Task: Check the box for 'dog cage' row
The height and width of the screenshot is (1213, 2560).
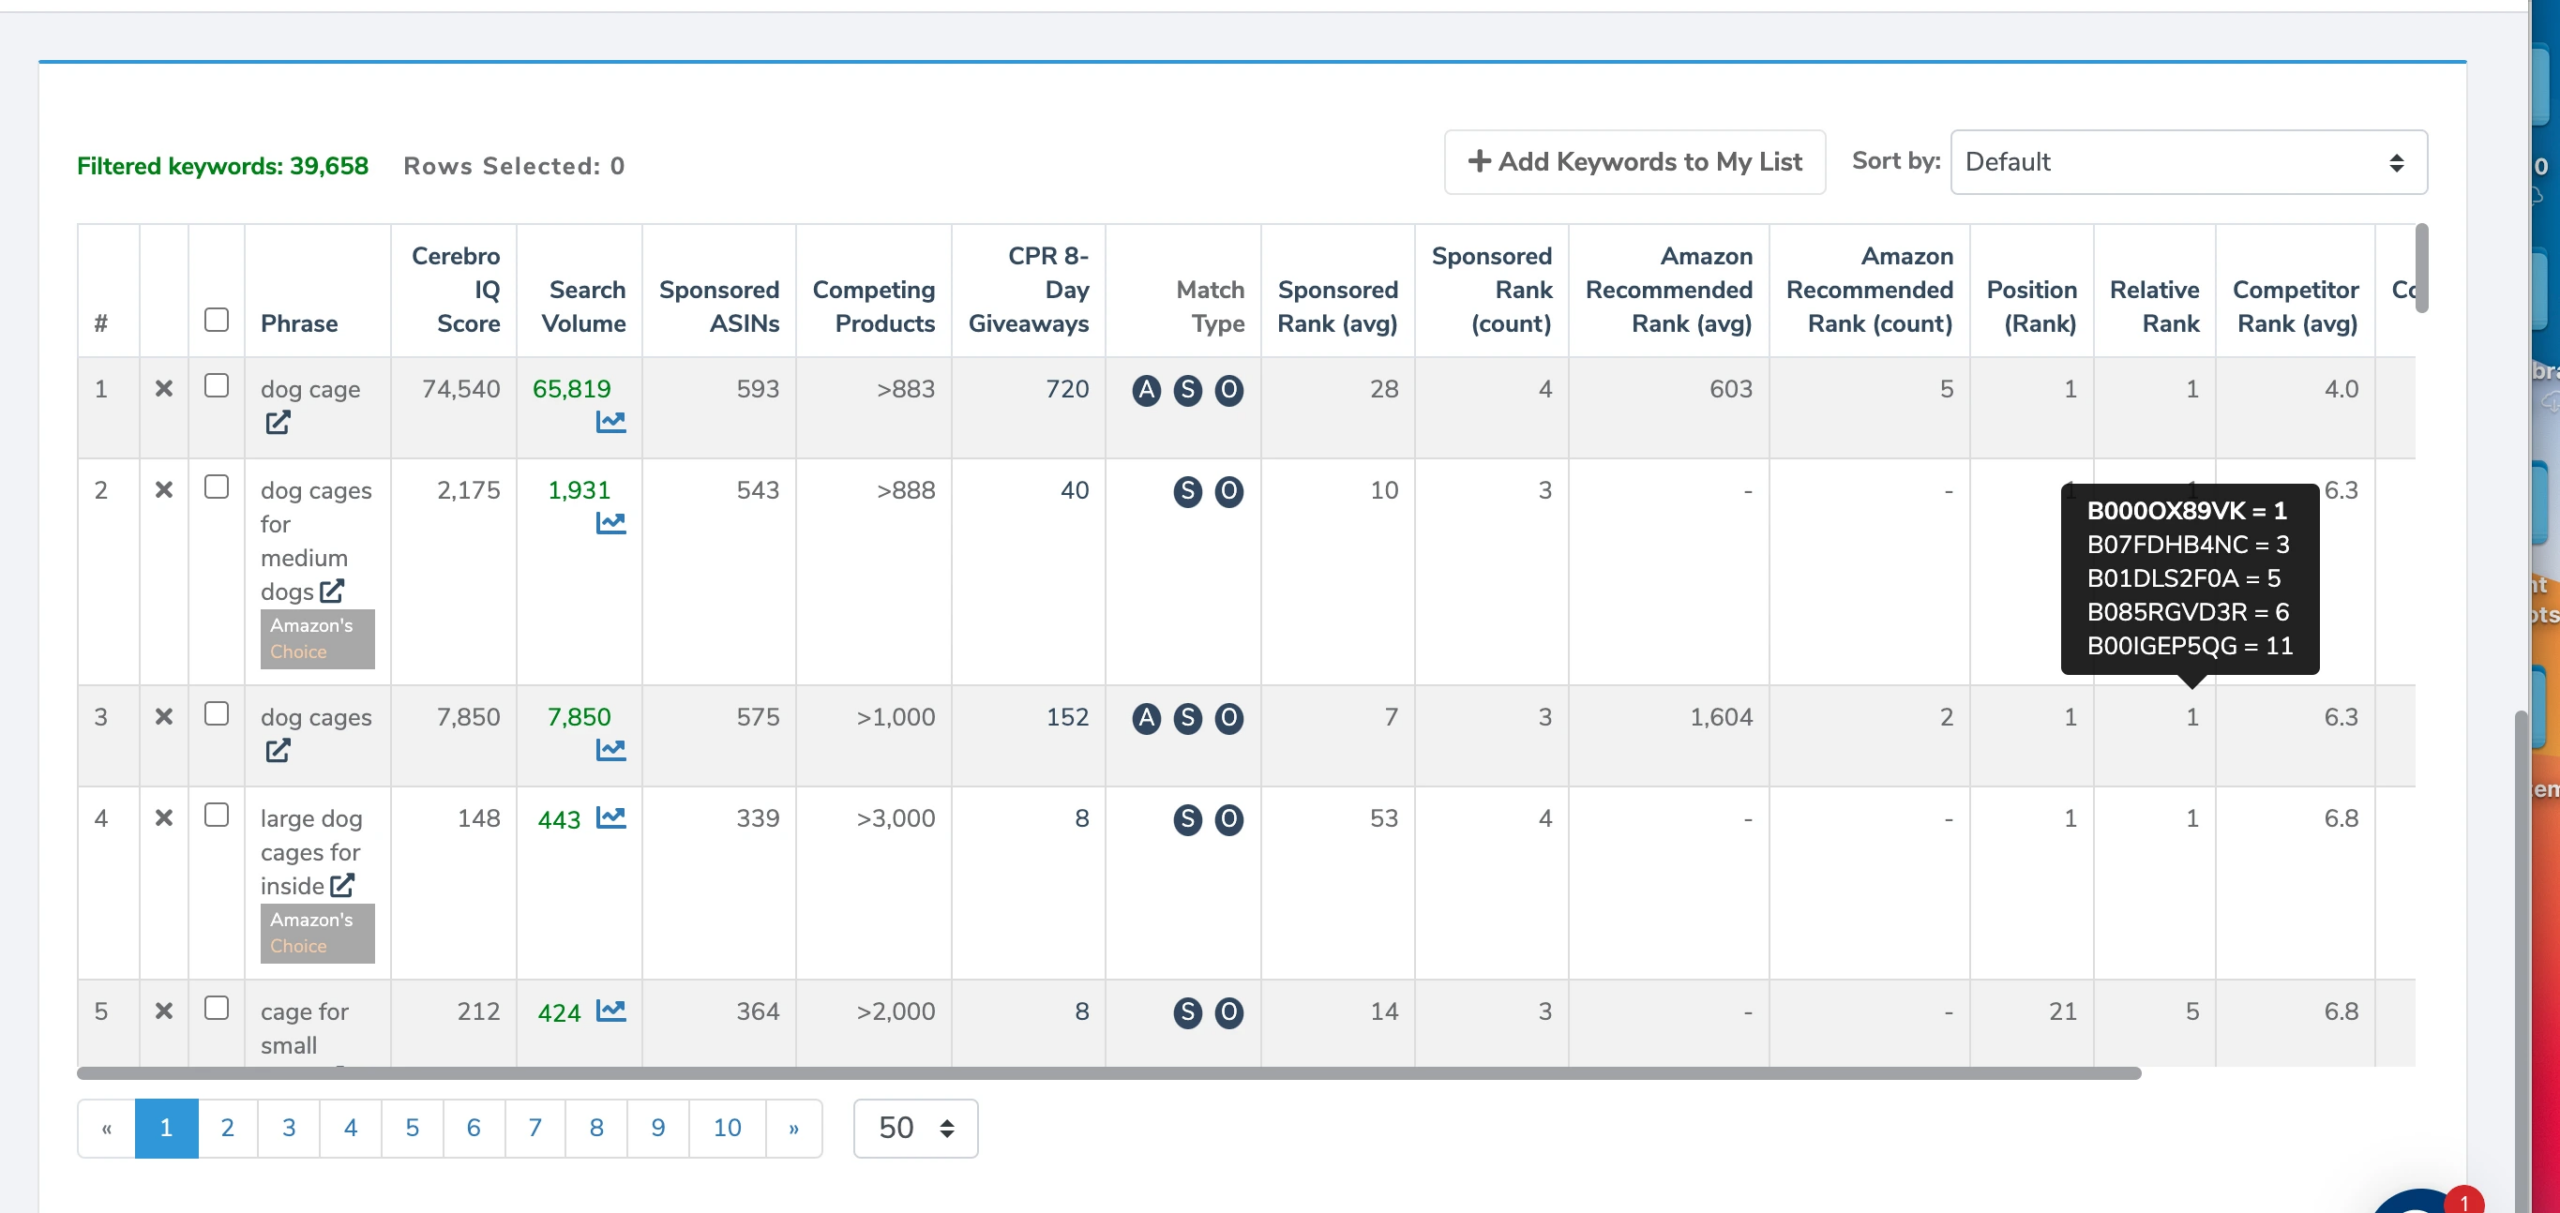Action: click(216, 386)
